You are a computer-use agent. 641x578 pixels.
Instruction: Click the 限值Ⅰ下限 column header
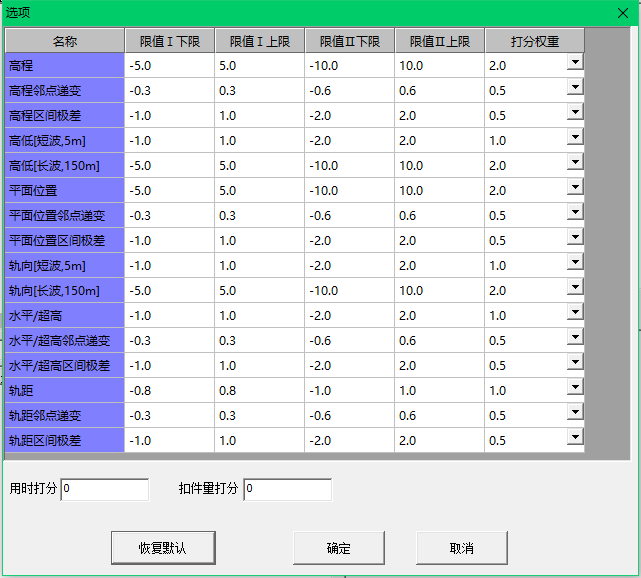coord(170,41)
